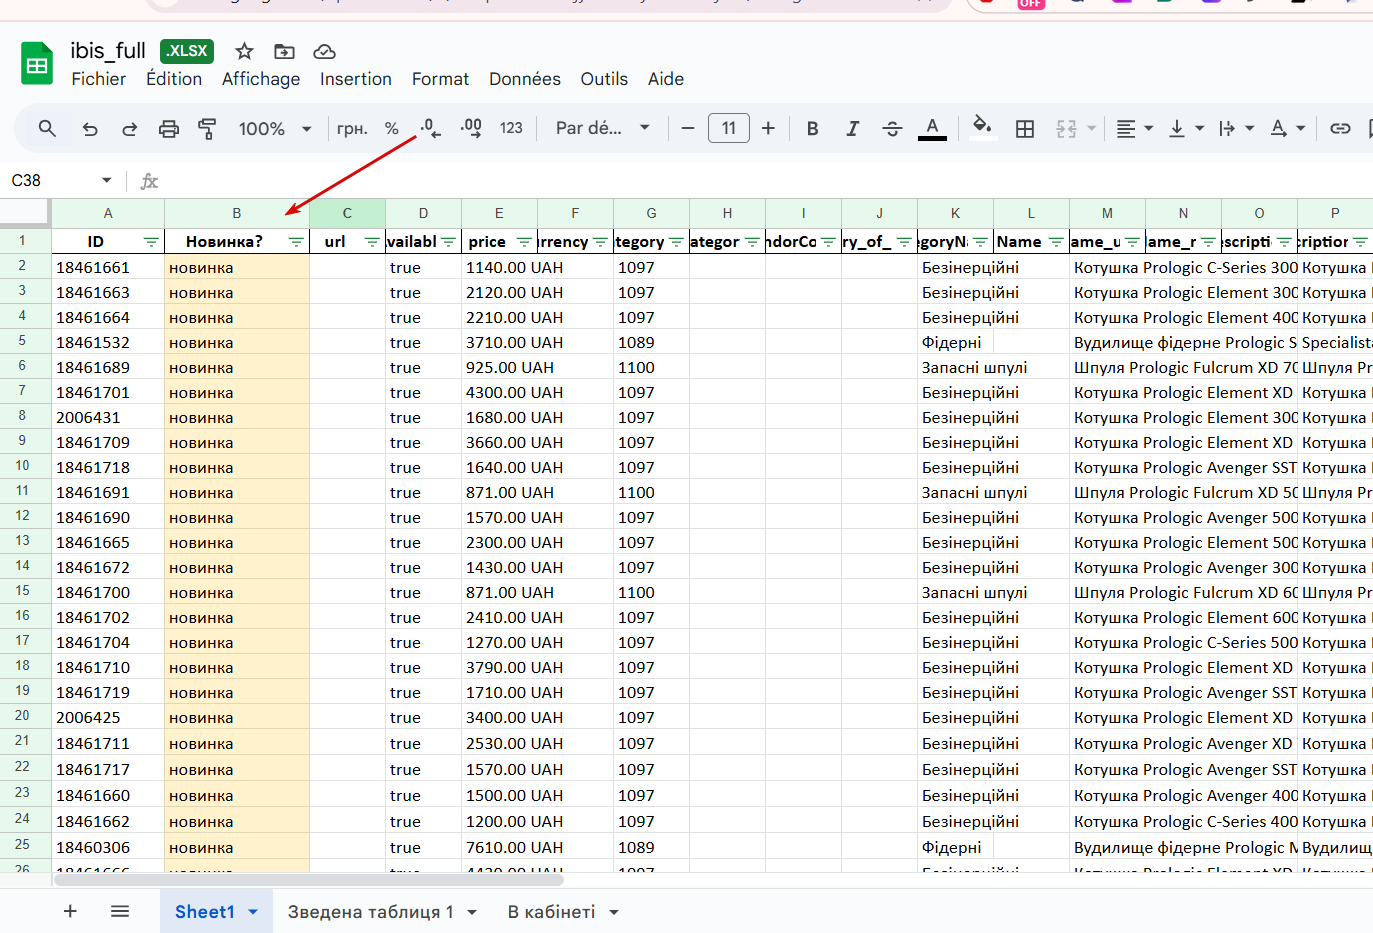Open Sheet1 tab options arrow
This screenshot has height=933, width=1373.
pyautogui.click(x=253, y=912)
